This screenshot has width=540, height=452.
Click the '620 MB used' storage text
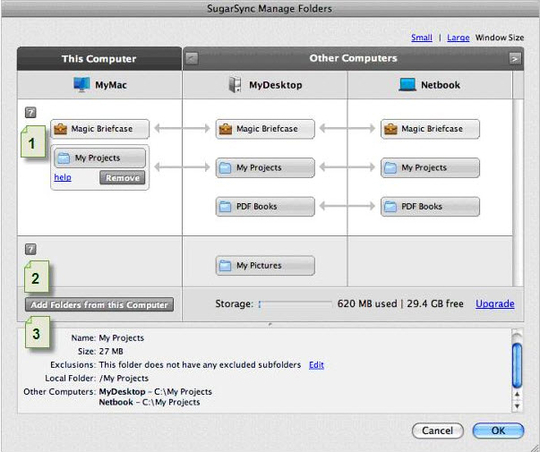[367, 304]
